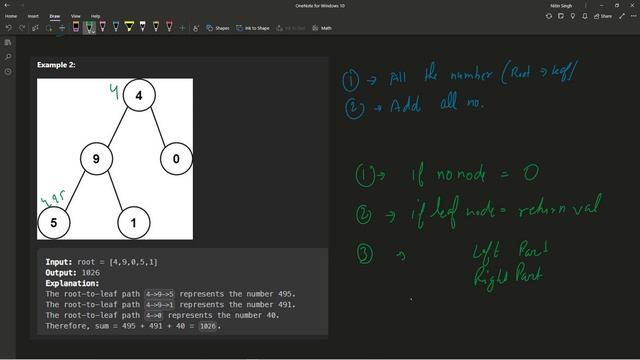The height and width of the screenshot is (360, 640).
Task: Enter full screen mode via diagonal arrow
Action: click(622, 16)
